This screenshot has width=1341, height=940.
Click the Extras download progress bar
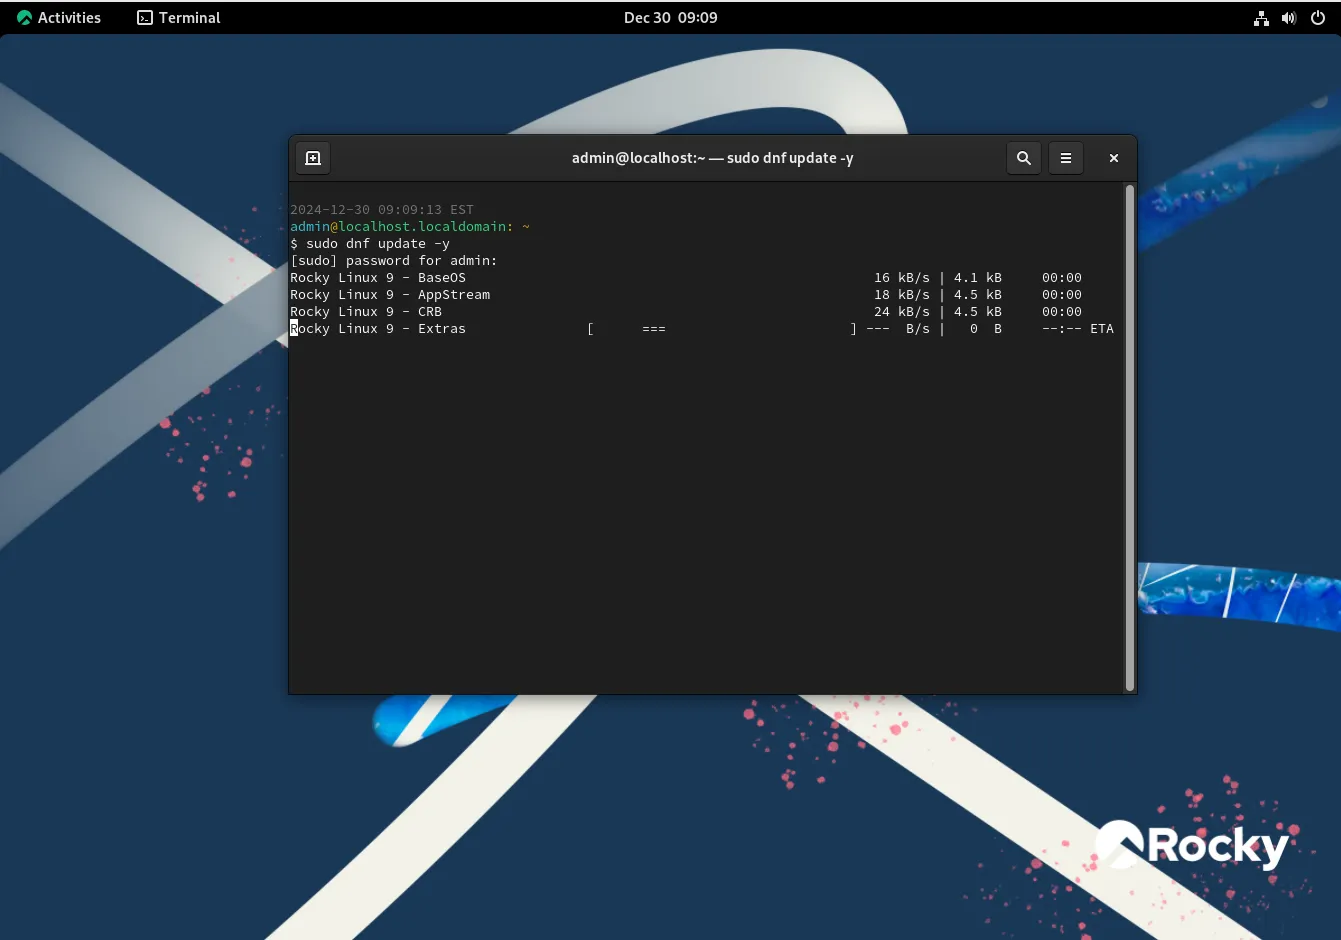(722, 329)
